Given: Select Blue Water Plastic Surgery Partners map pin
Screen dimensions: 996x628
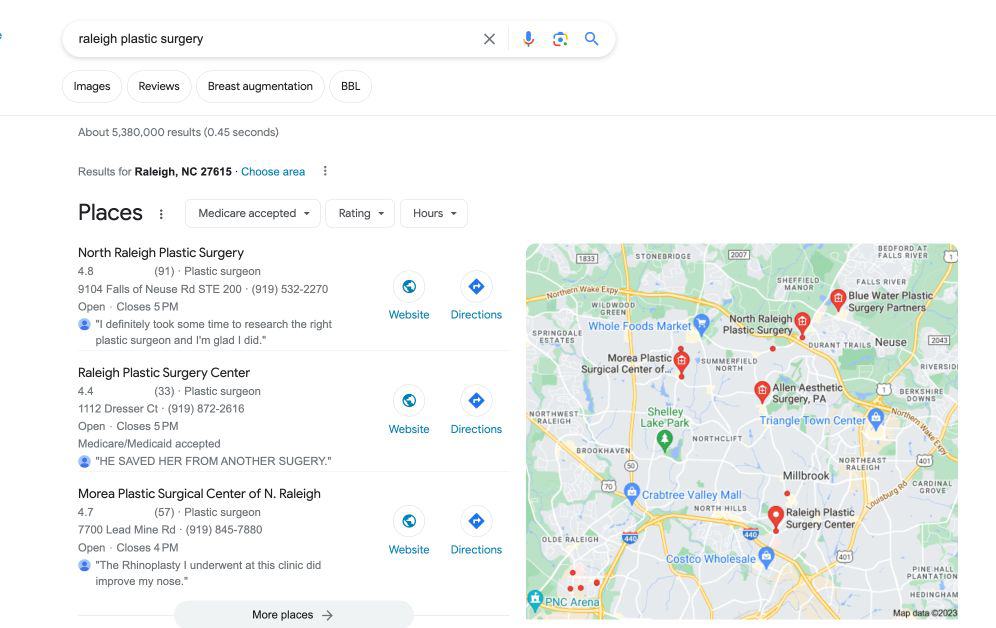Looking at the screenshot, I should (838, 299).
